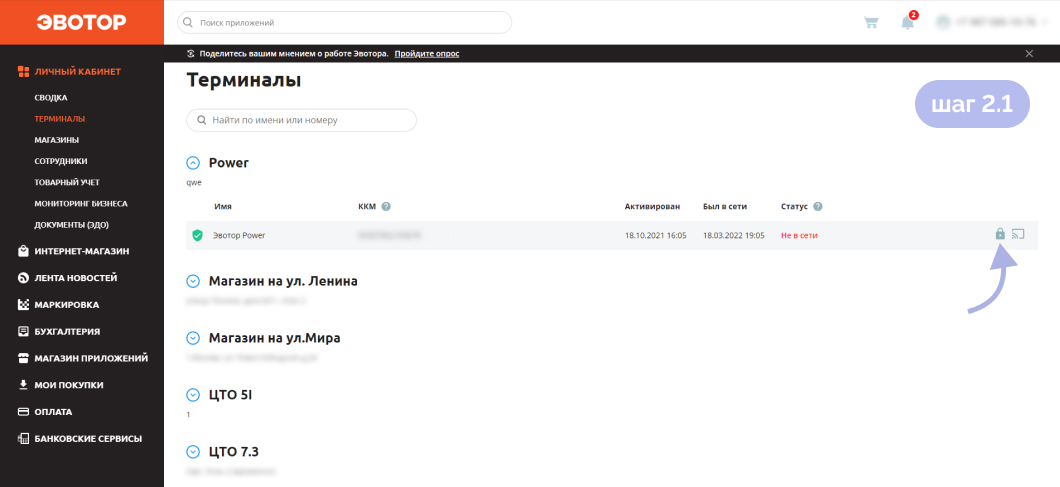Select Терминалы in sidebar
The image size is (1060, 487).
click(x=59, y=118)
